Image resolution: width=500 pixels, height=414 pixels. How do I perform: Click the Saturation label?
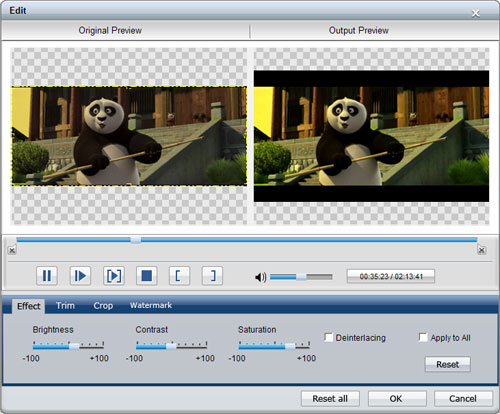(x=257, y=330)
